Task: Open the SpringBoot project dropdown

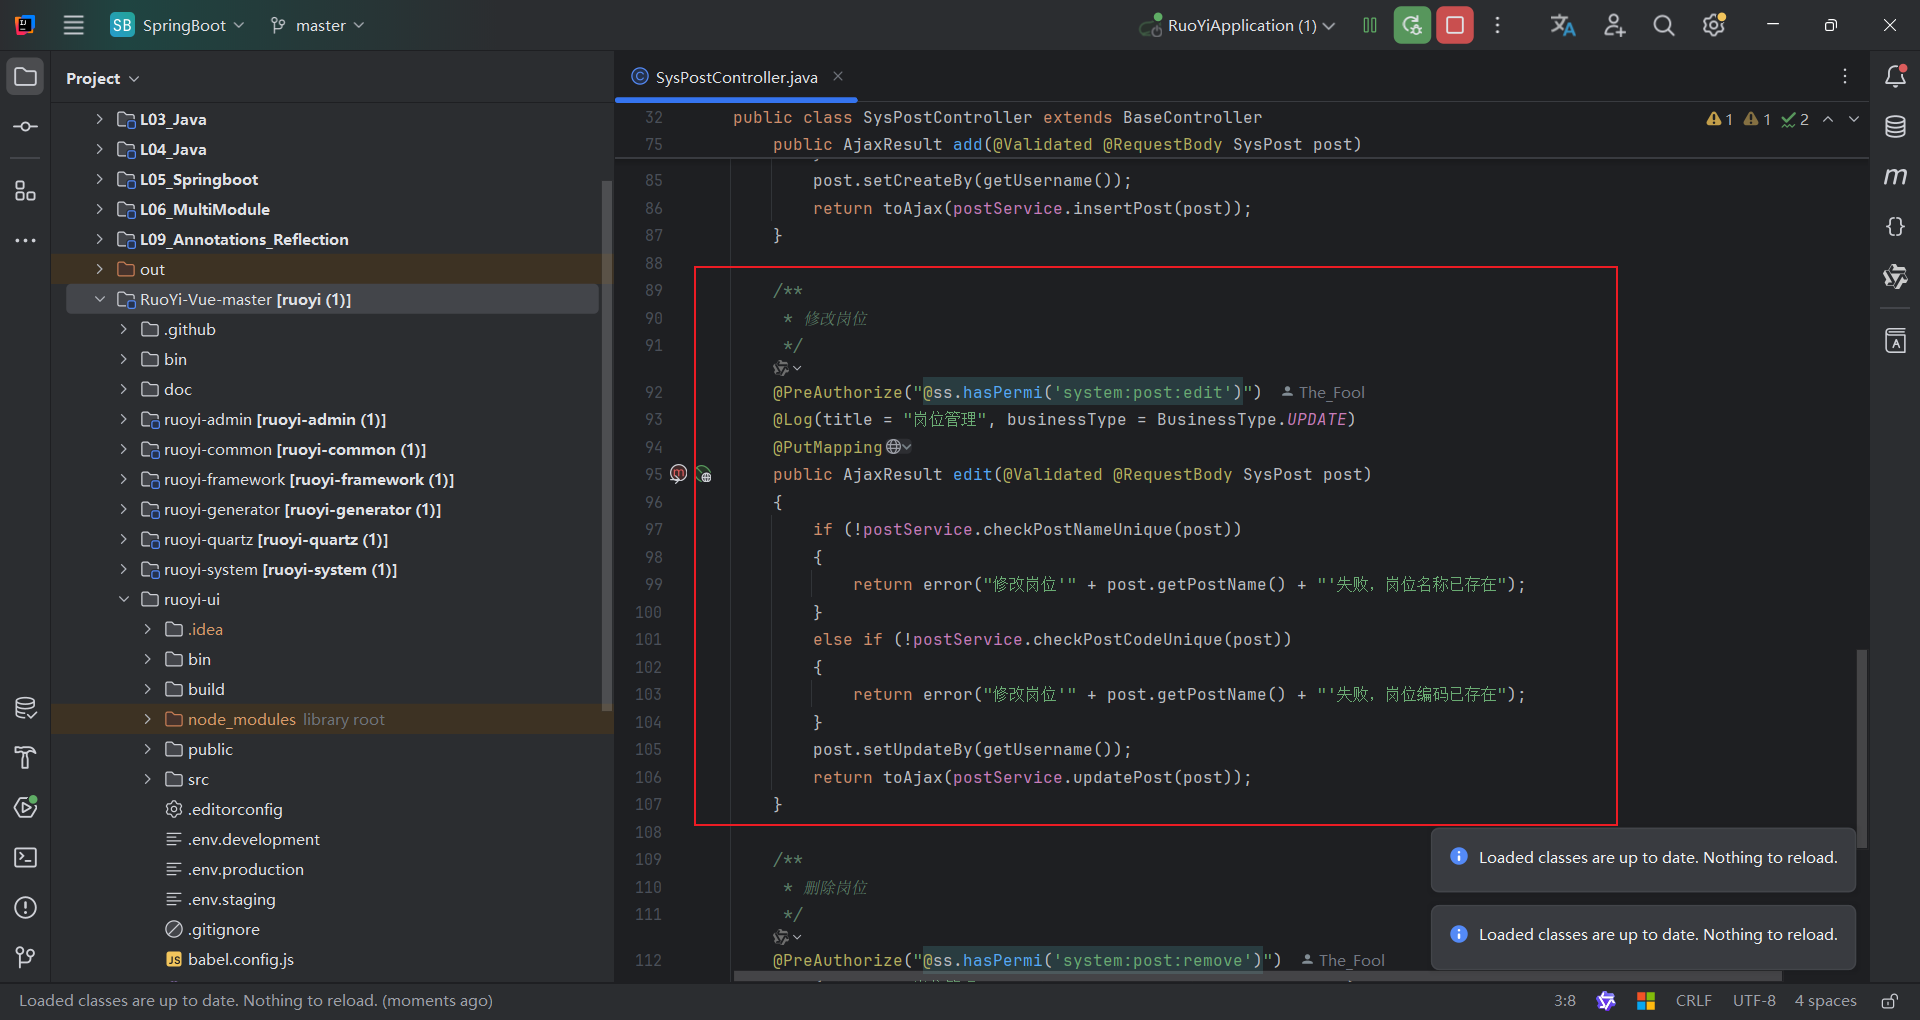Action: [x=177, y=25]
